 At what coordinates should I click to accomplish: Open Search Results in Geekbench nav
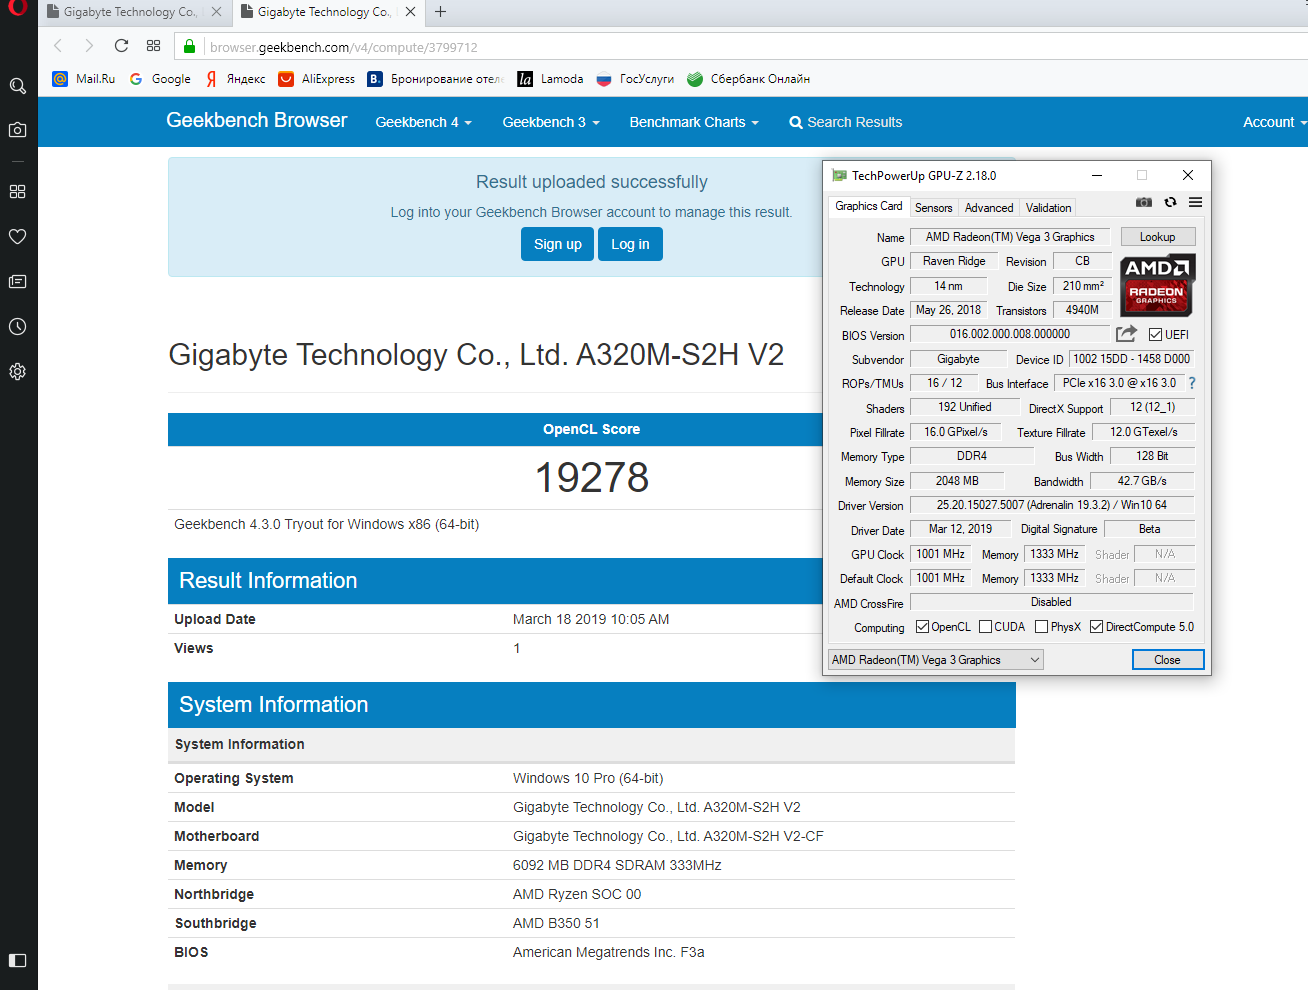pos(845,122)
